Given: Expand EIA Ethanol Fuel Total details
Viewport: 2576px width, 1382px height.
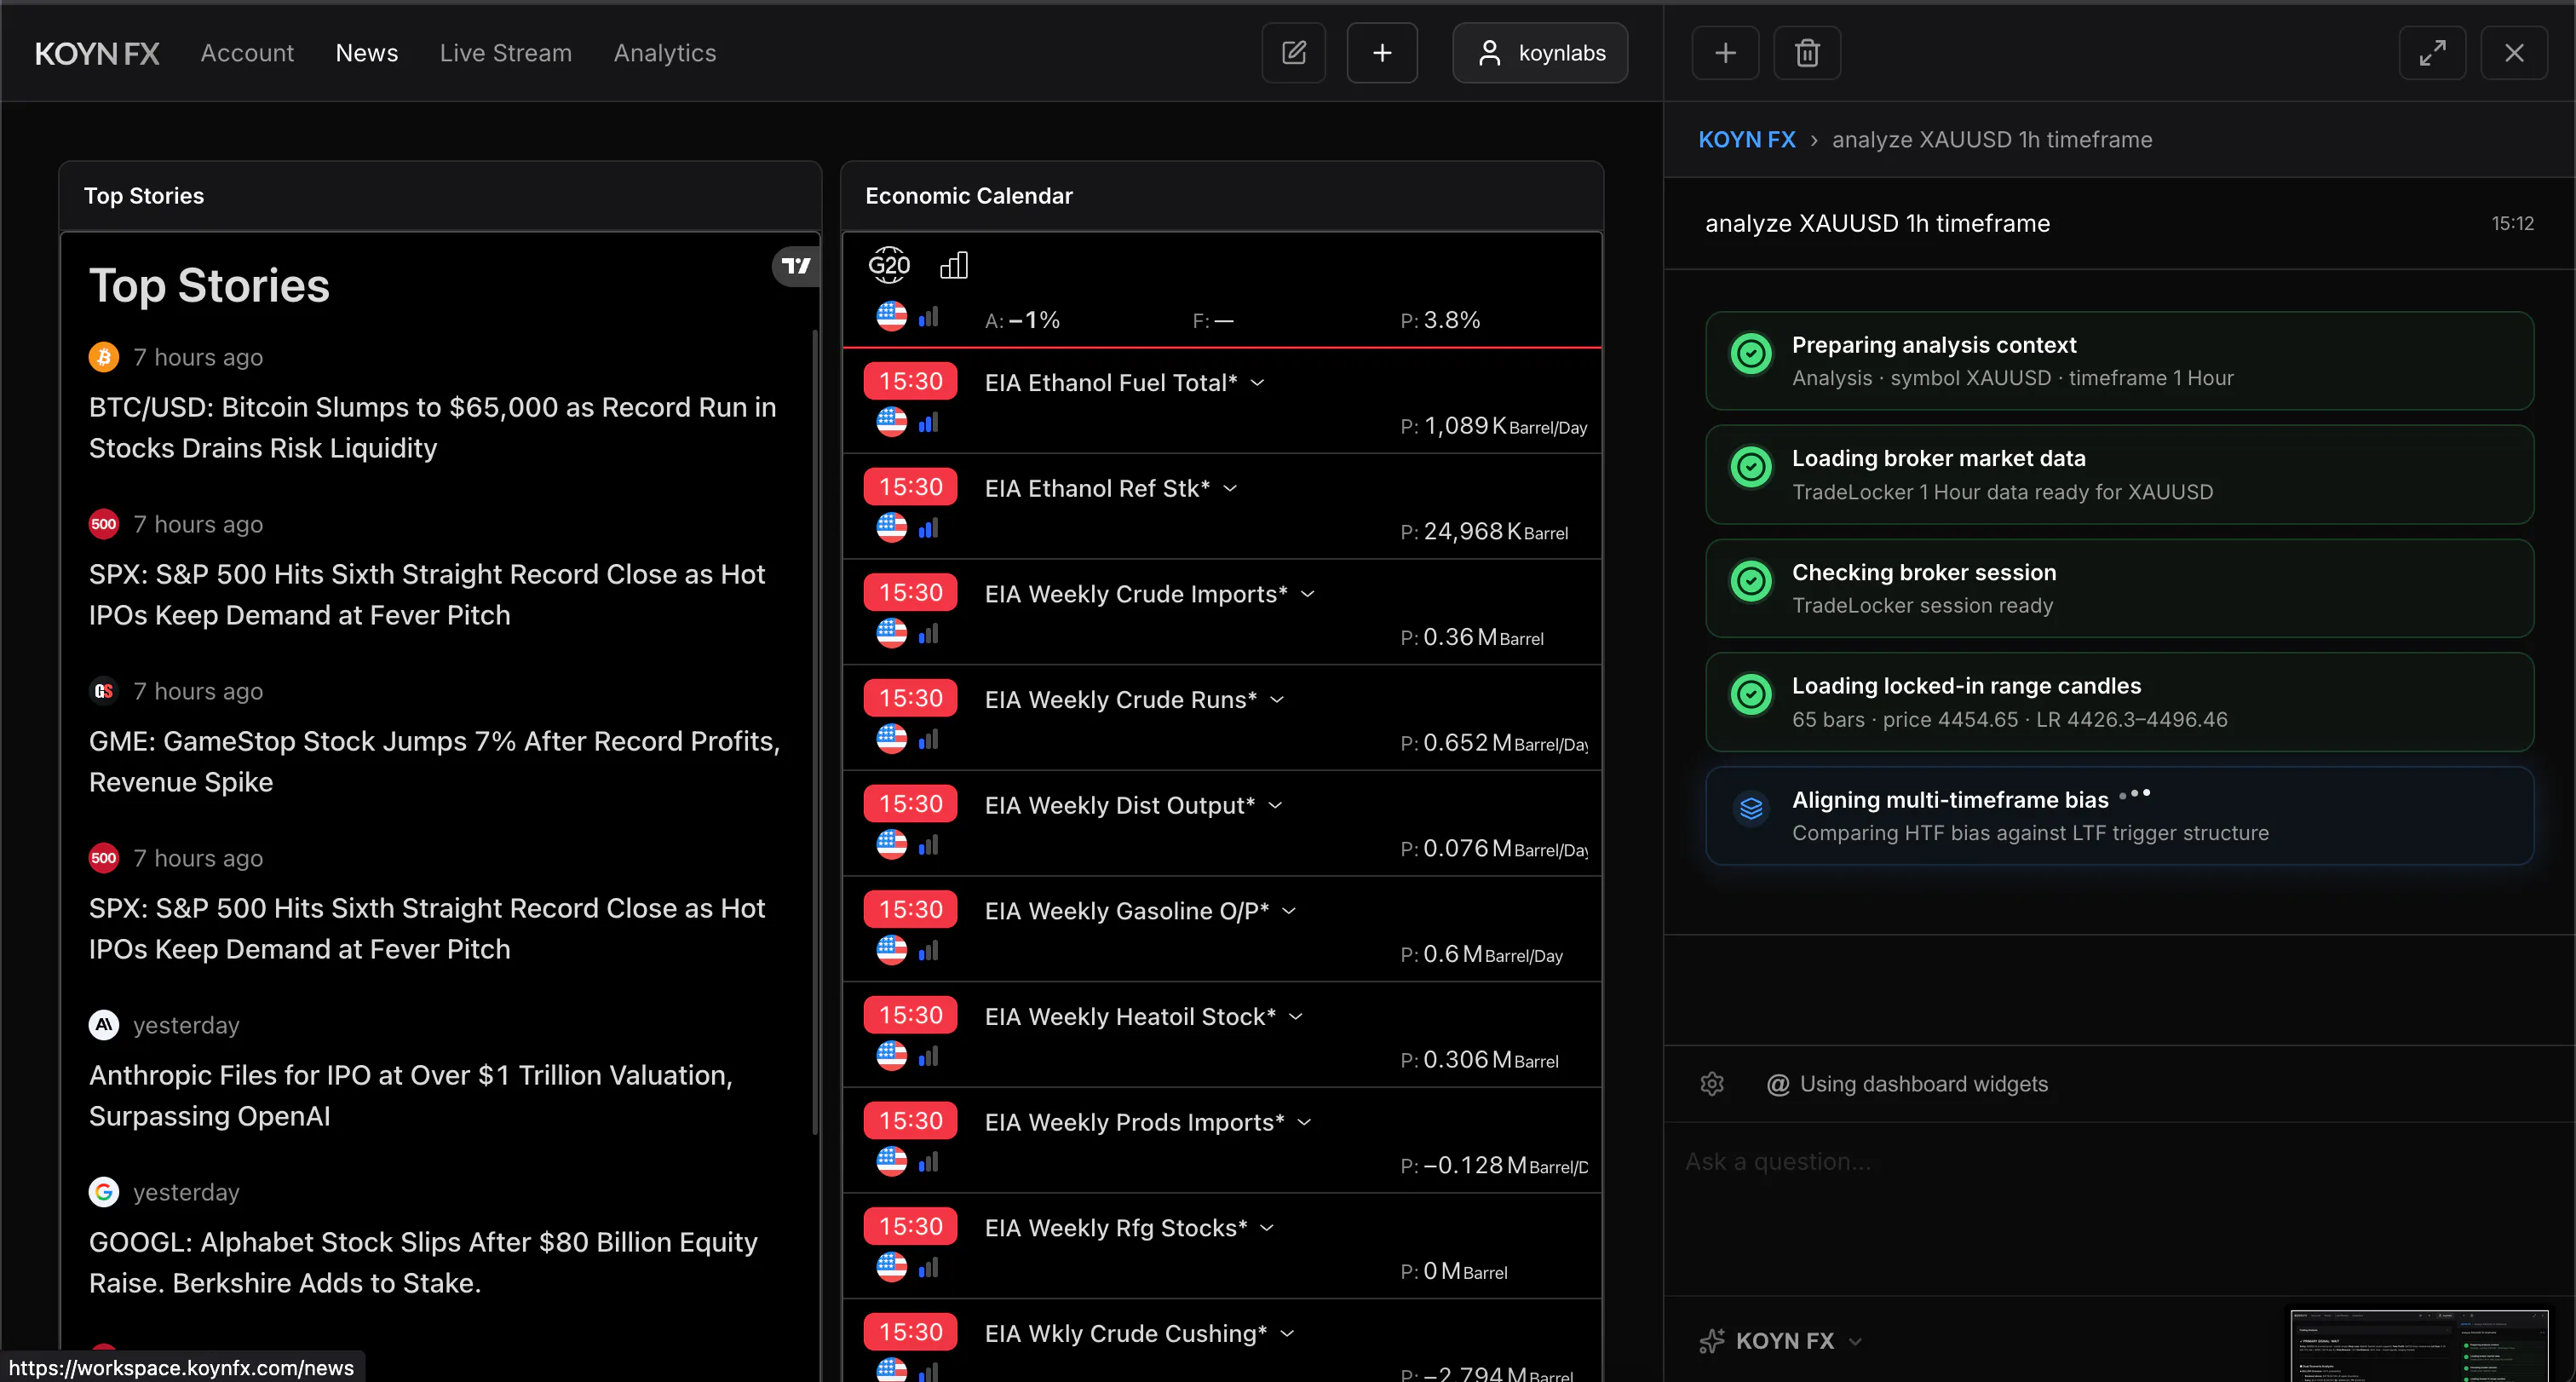Looking at the screenshot, I should (x=1258, y=383).
